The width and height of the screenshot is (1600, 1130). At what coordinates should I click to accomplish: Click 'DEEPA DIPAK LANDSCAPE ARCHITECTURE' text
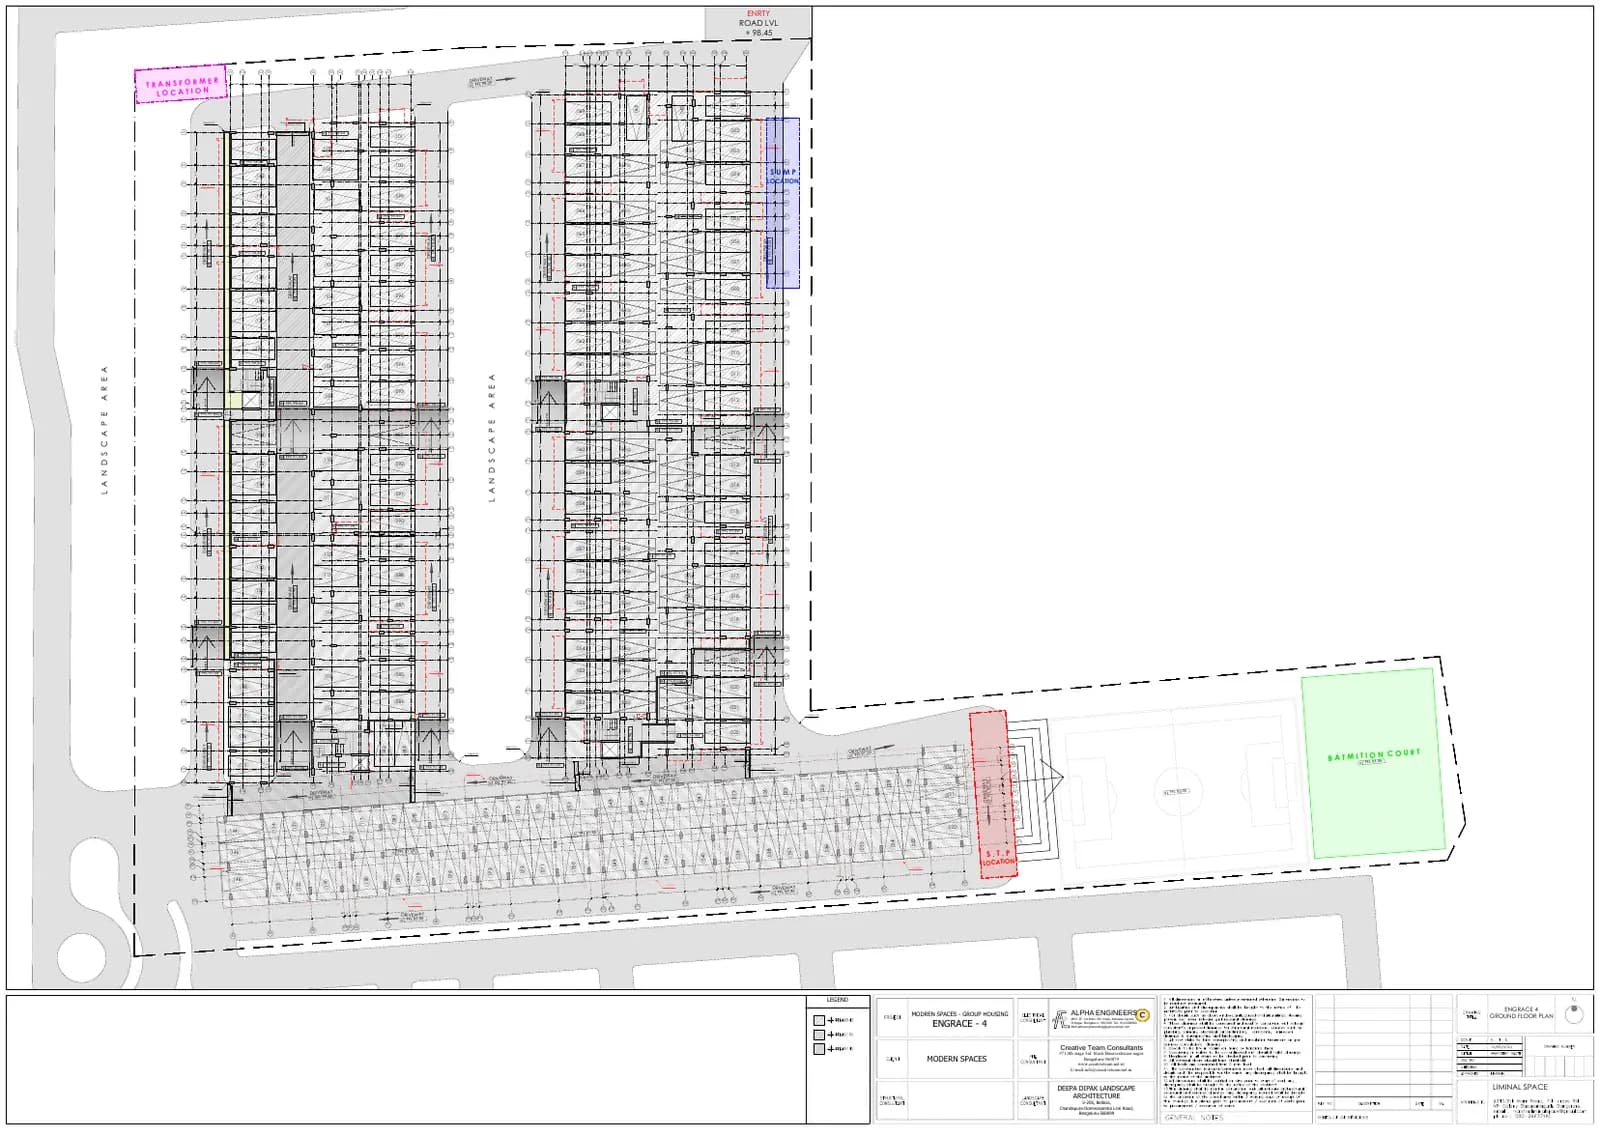(1096, 1092)
